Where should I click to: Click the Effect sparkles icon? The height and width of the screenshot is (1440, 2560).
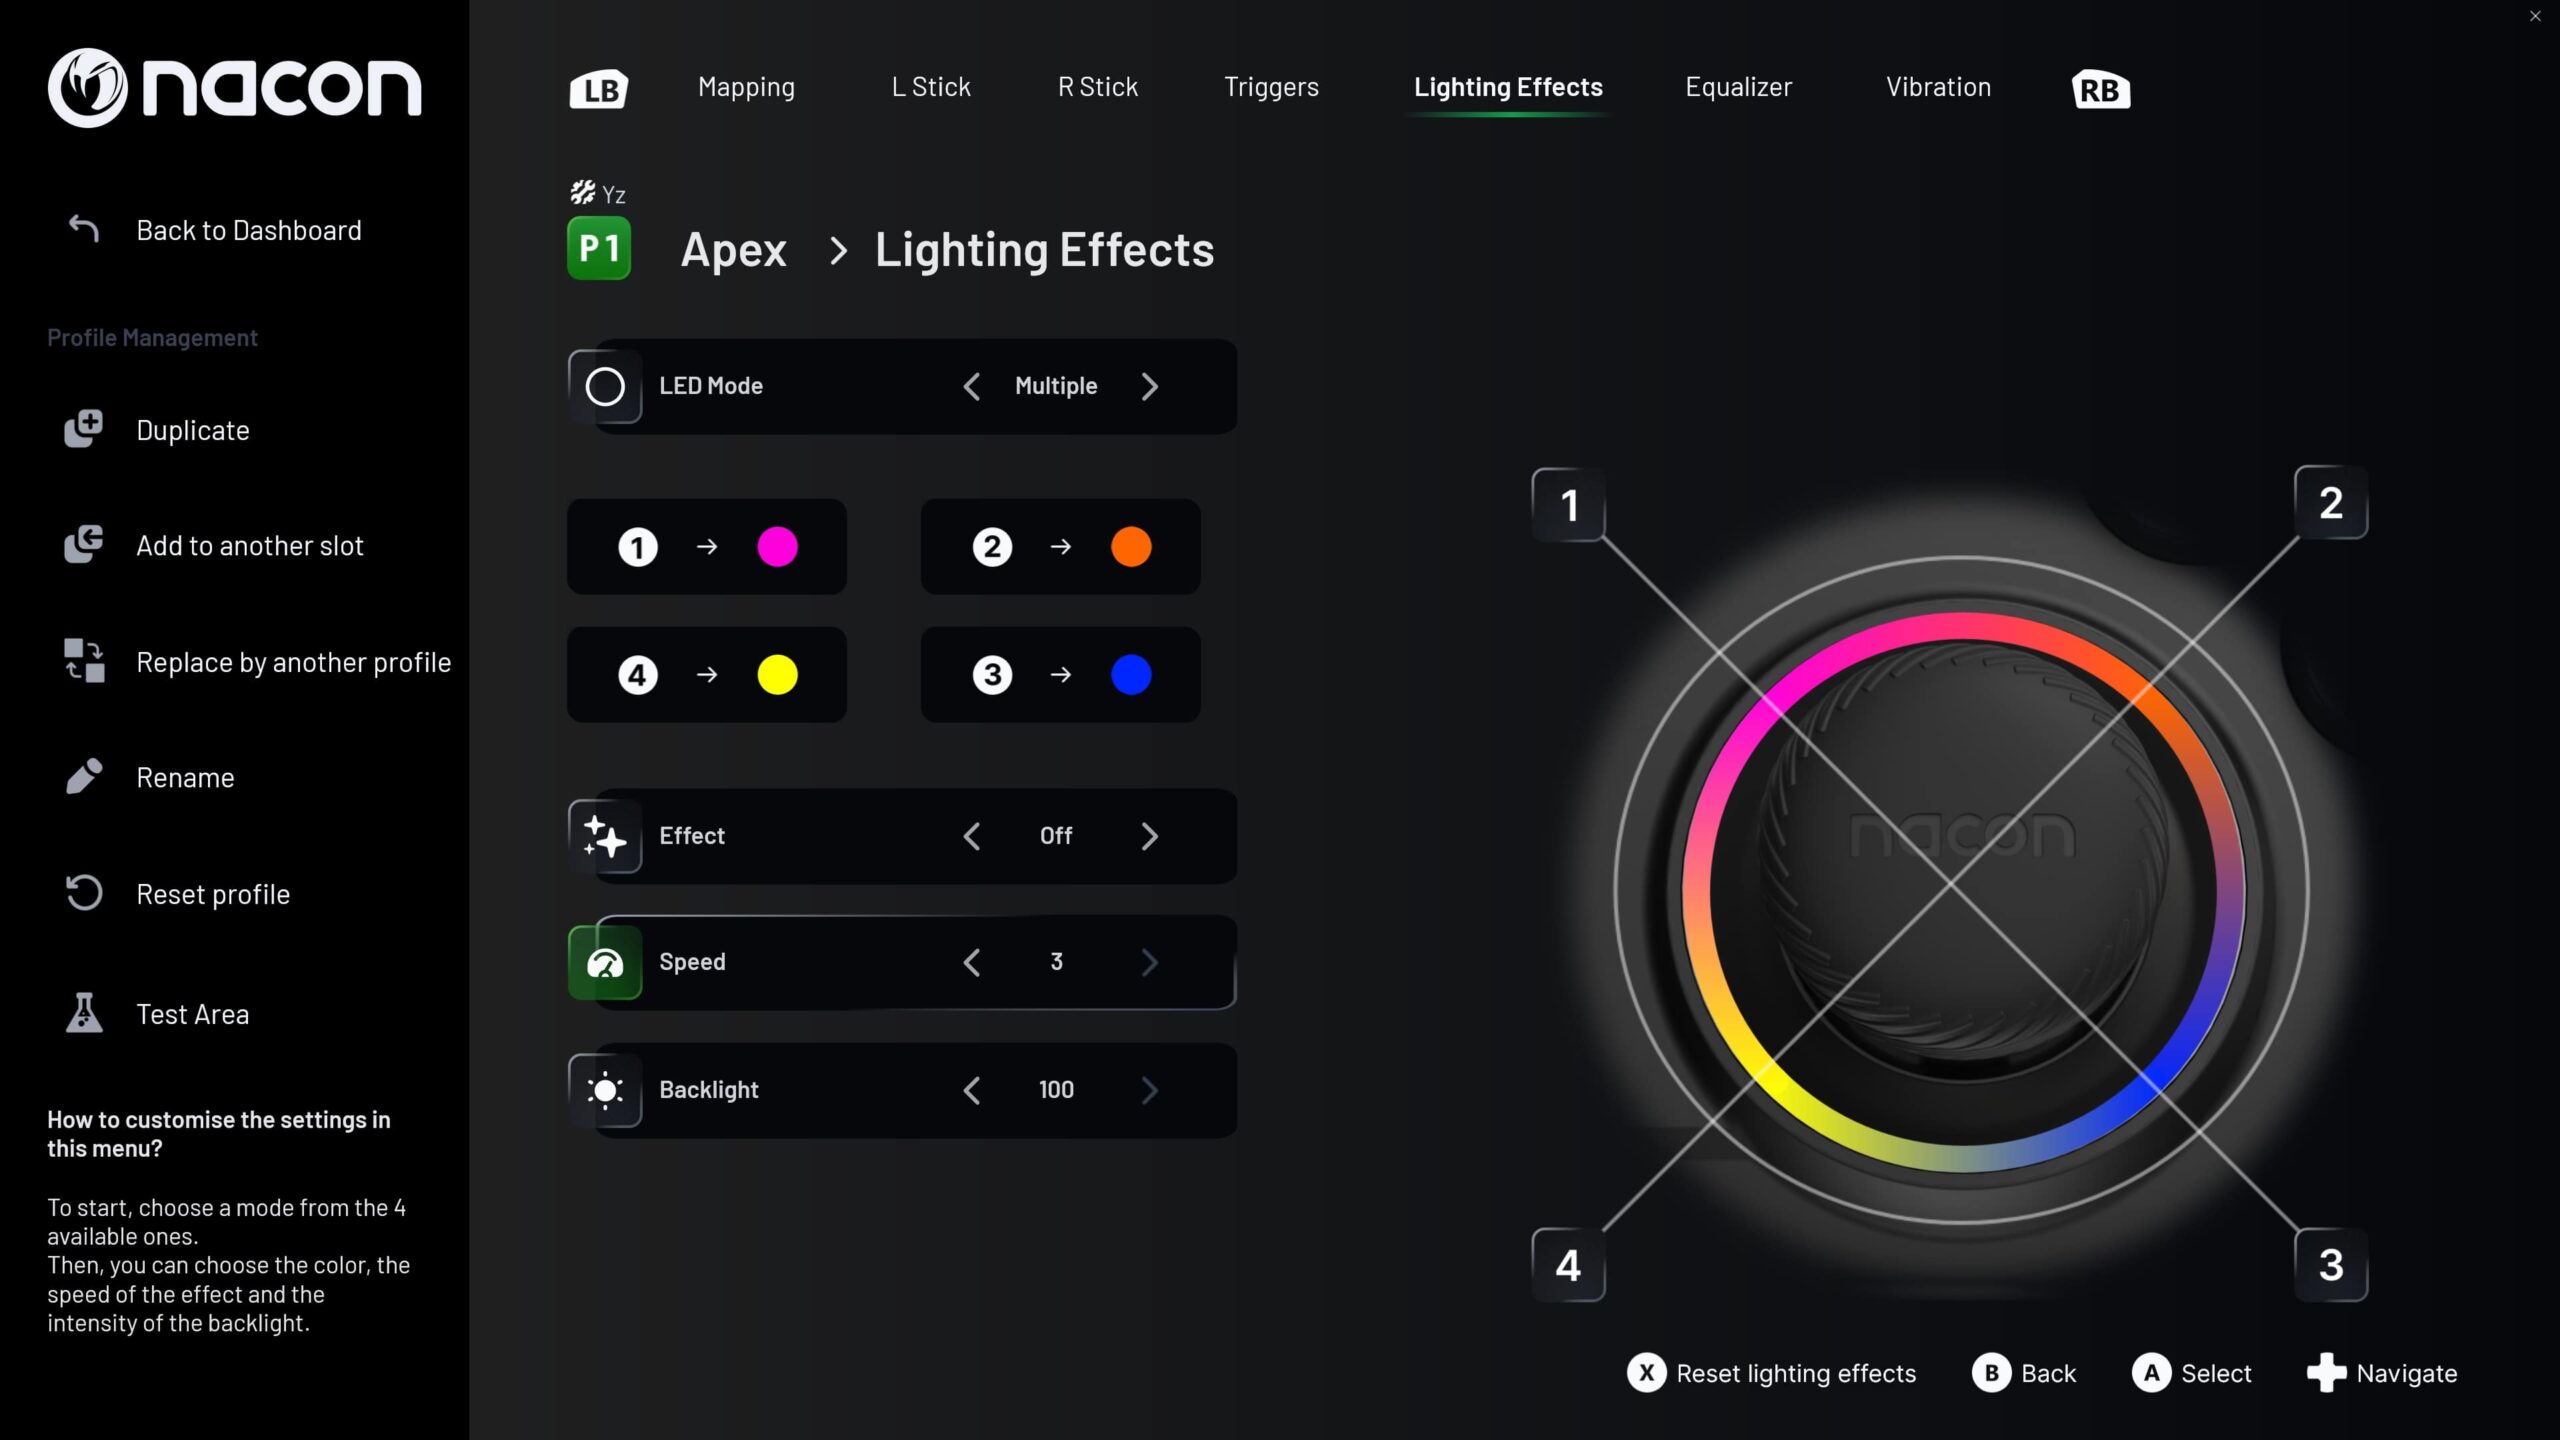click(x=605, y=836)
